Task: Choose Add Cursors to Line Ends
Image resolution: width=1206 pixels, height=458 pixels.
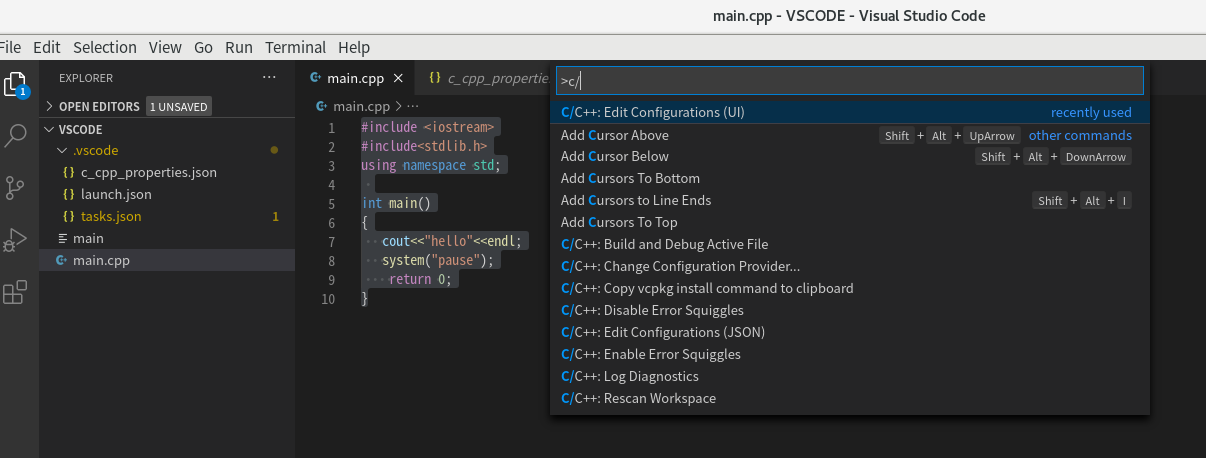Action: [852, 200]
